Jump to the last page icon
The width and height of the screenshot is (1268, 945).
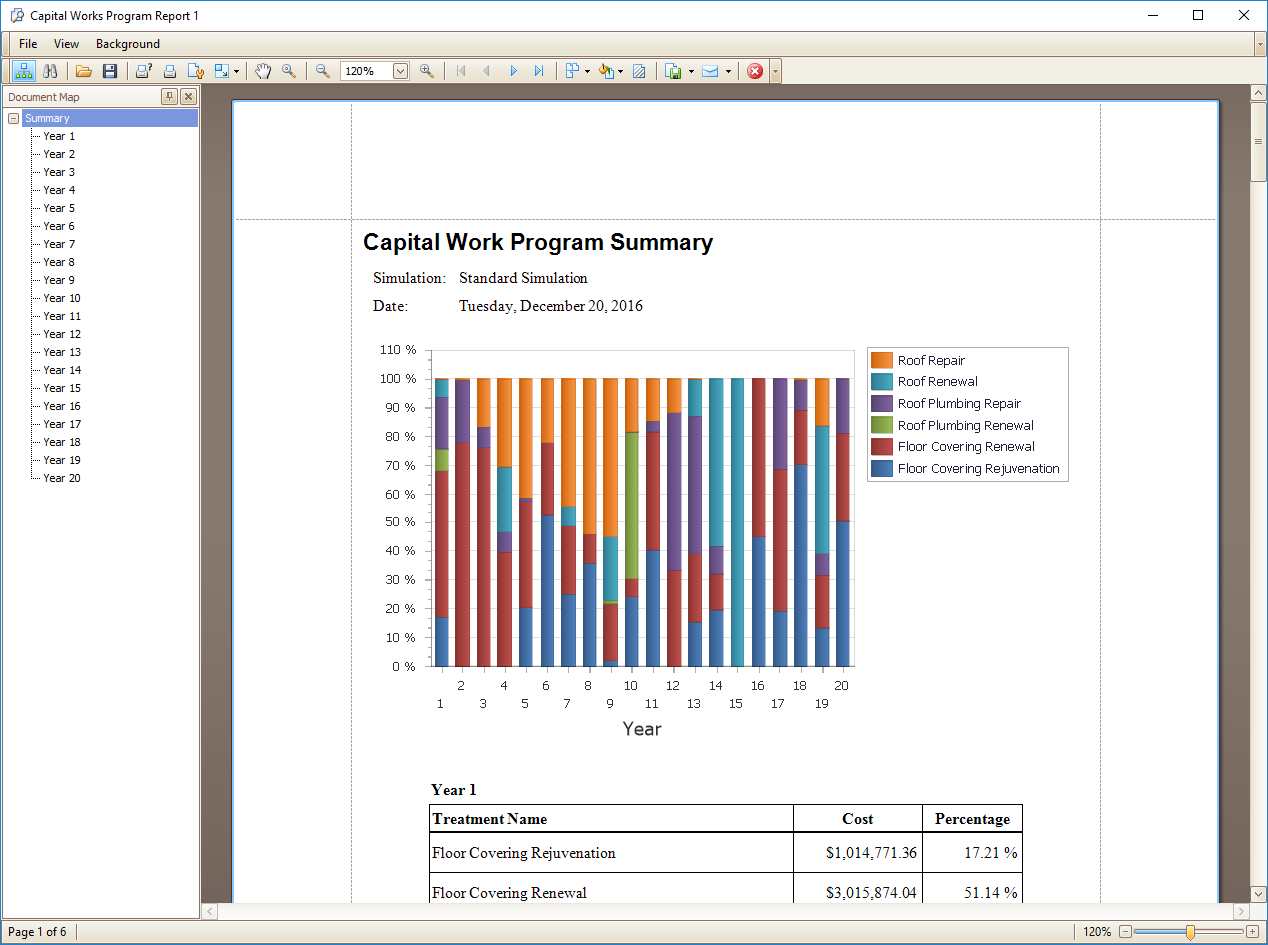click(539, 70)
